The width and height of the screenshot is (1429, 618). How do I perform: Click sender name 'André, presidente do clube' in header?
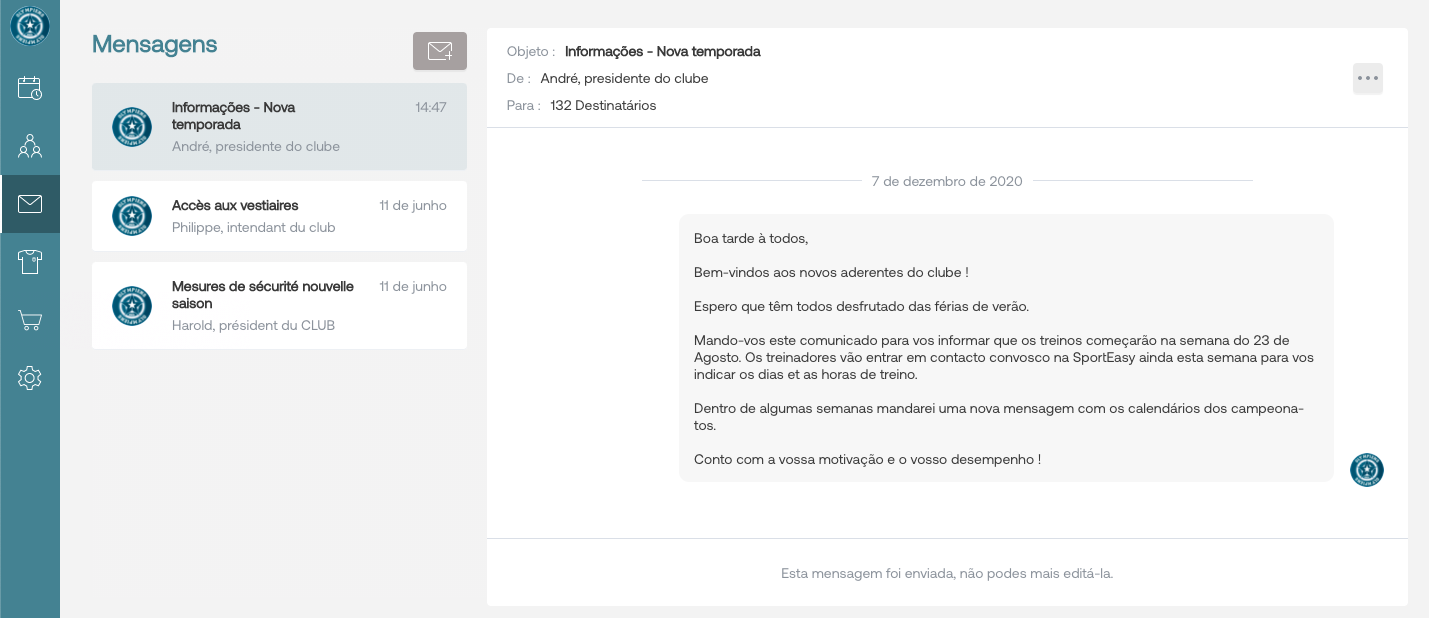(x=624, y=79)
